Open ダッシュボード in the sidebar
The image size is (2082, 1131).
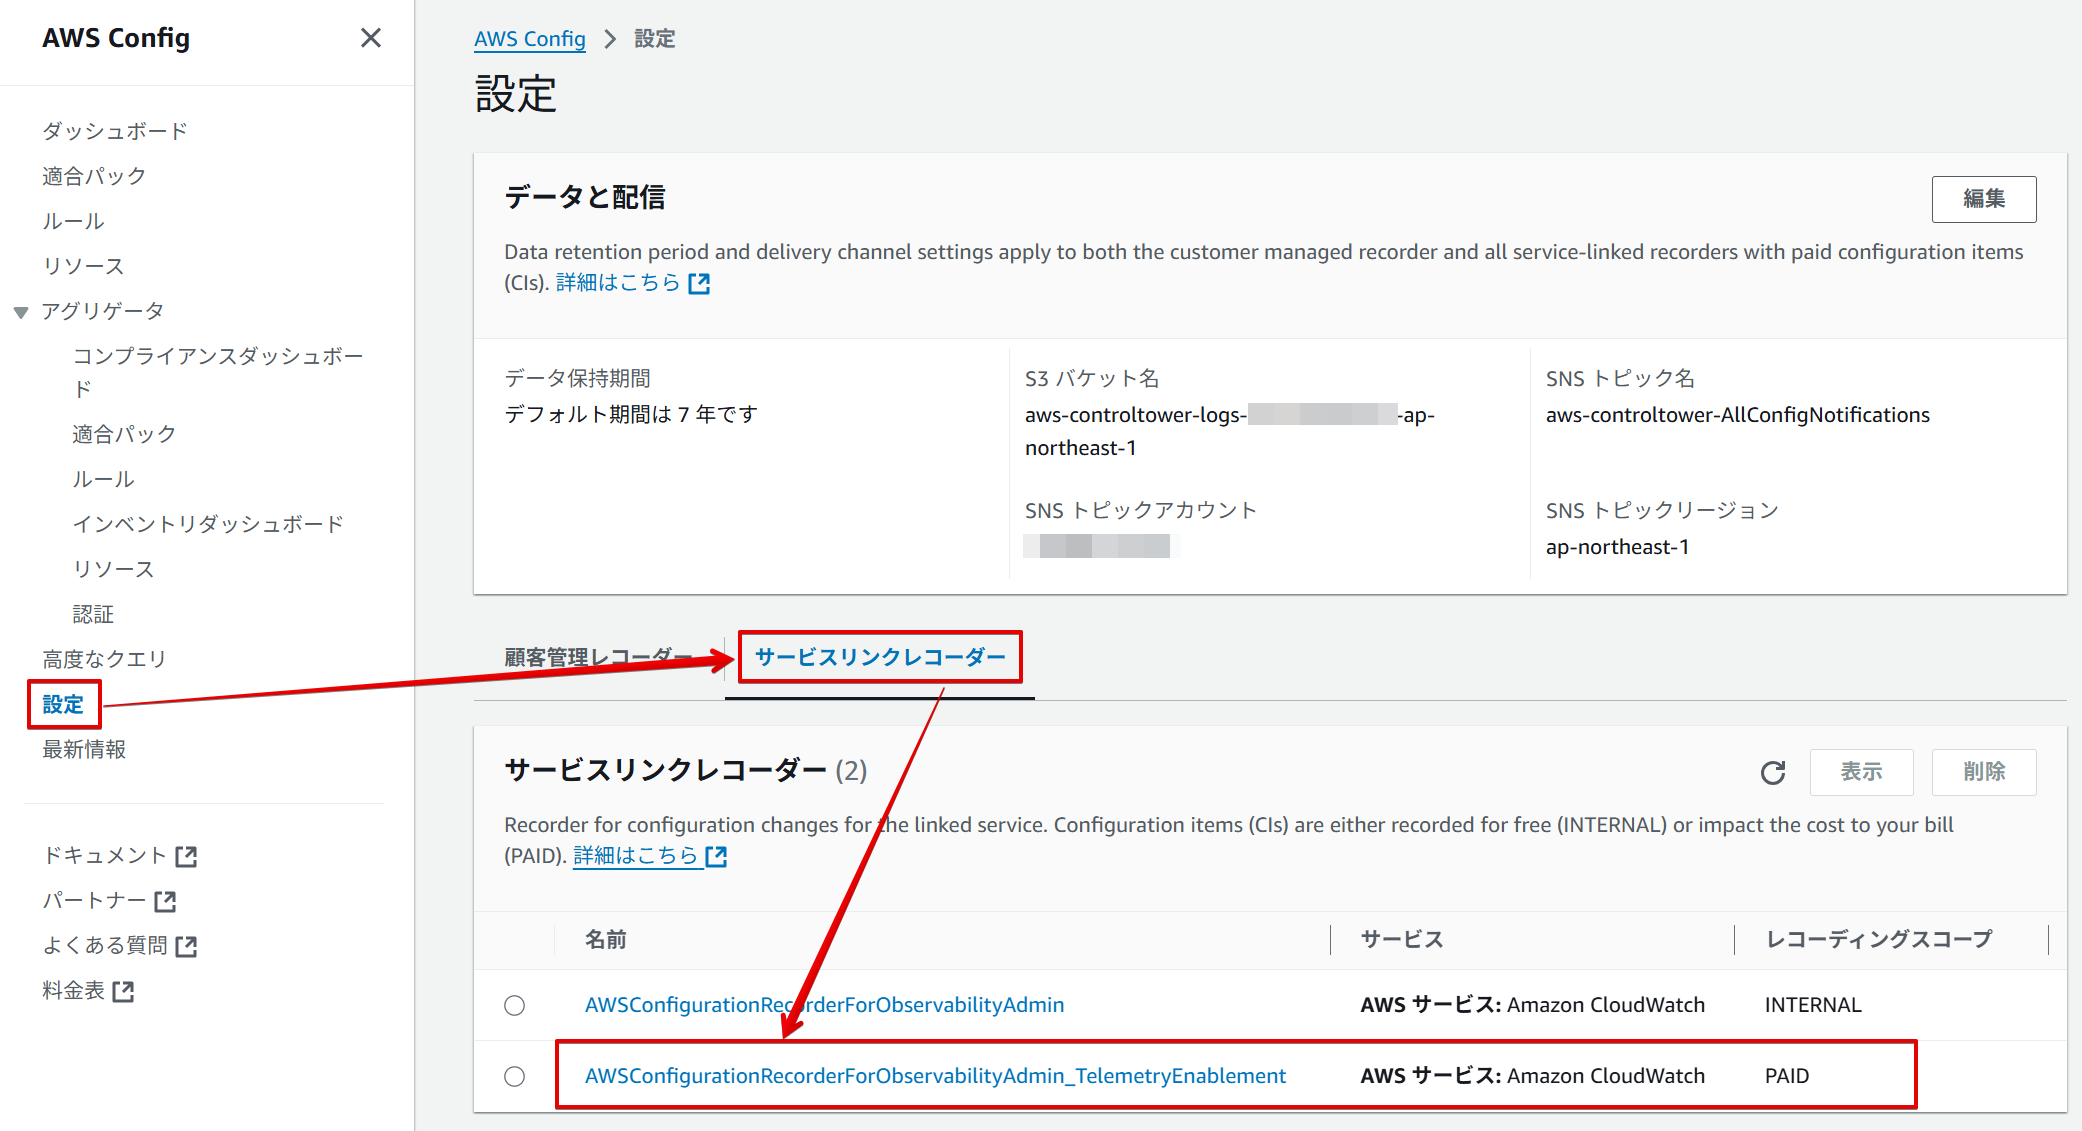[x=115, y=131]
